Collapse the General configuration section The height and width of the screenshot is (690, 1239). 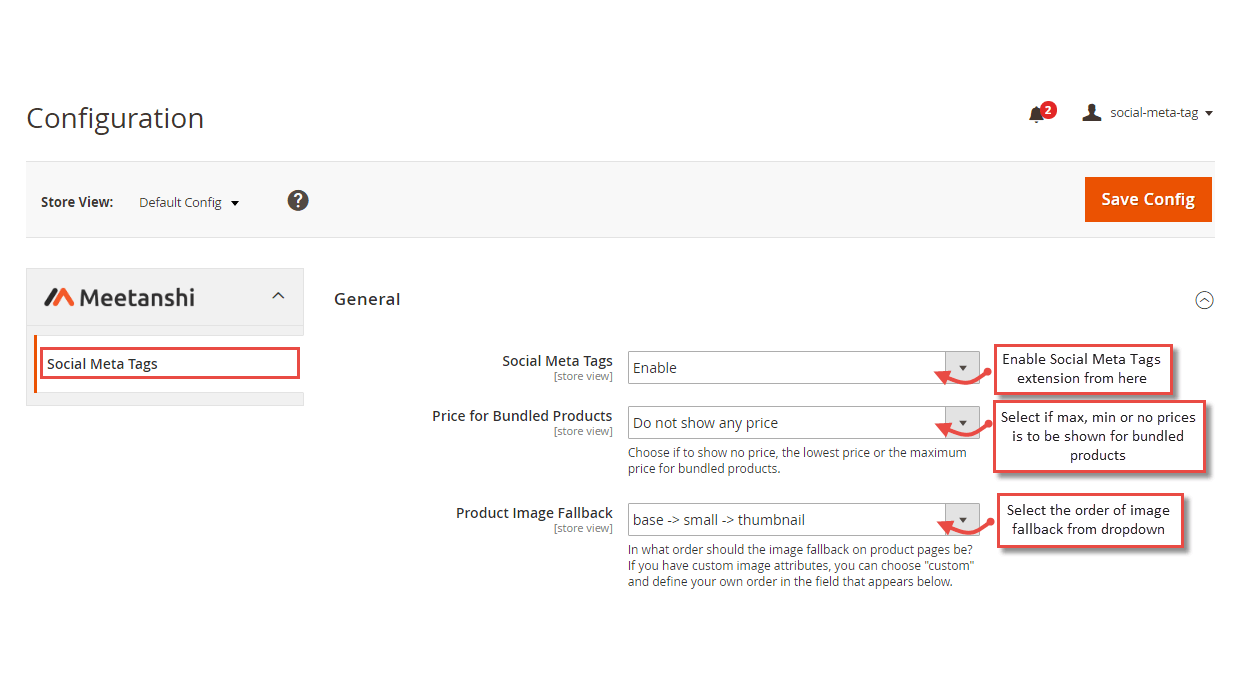coord(1204,299)
